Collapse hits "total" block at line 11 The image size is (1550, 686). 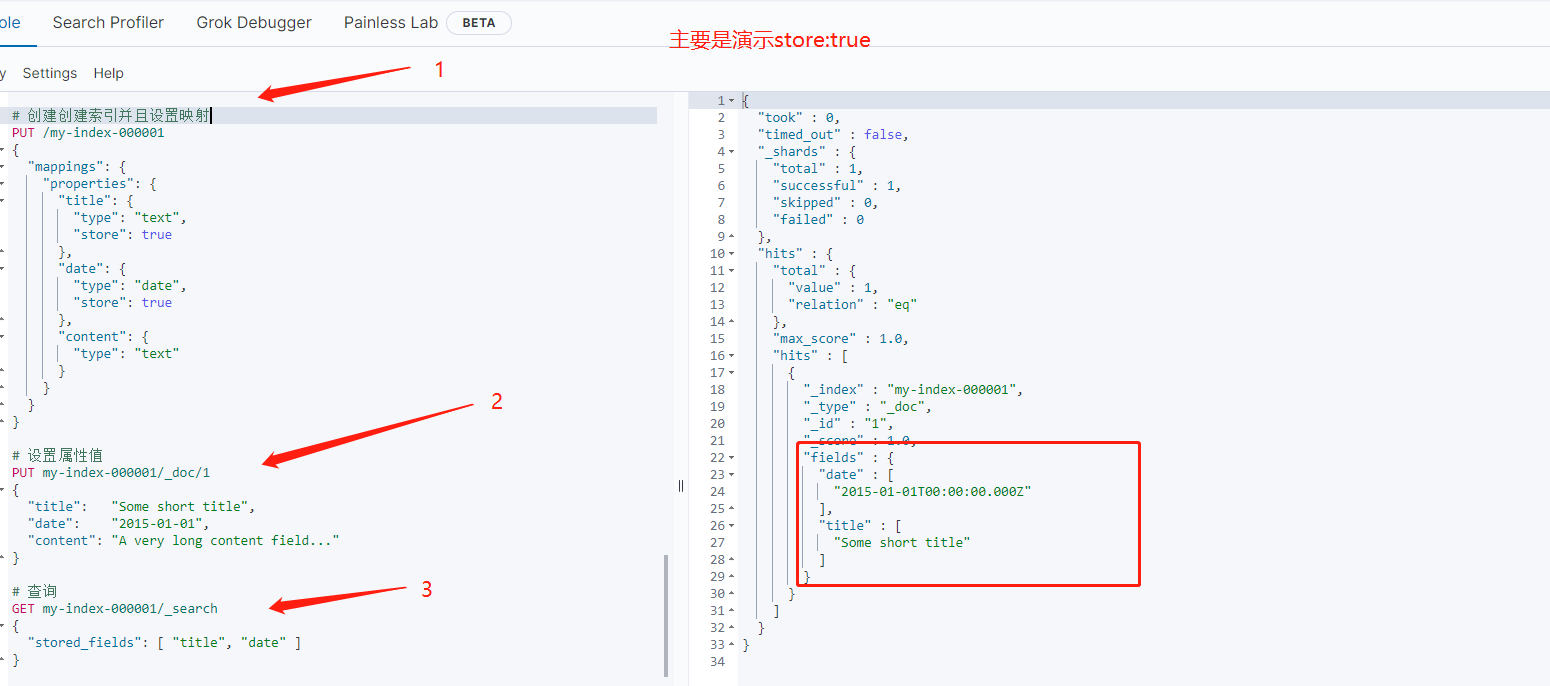pyautogui.click(x=731, y=271)
